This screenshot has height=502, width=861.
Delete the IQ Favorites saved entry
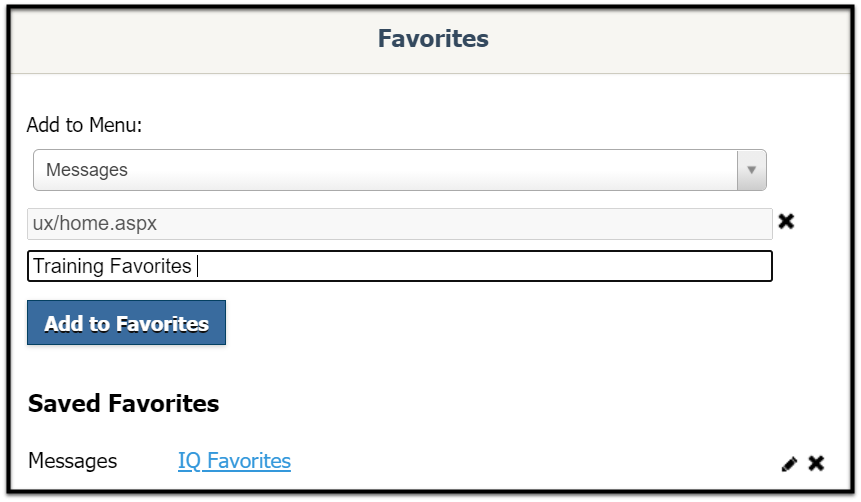(x=817, y=464)
